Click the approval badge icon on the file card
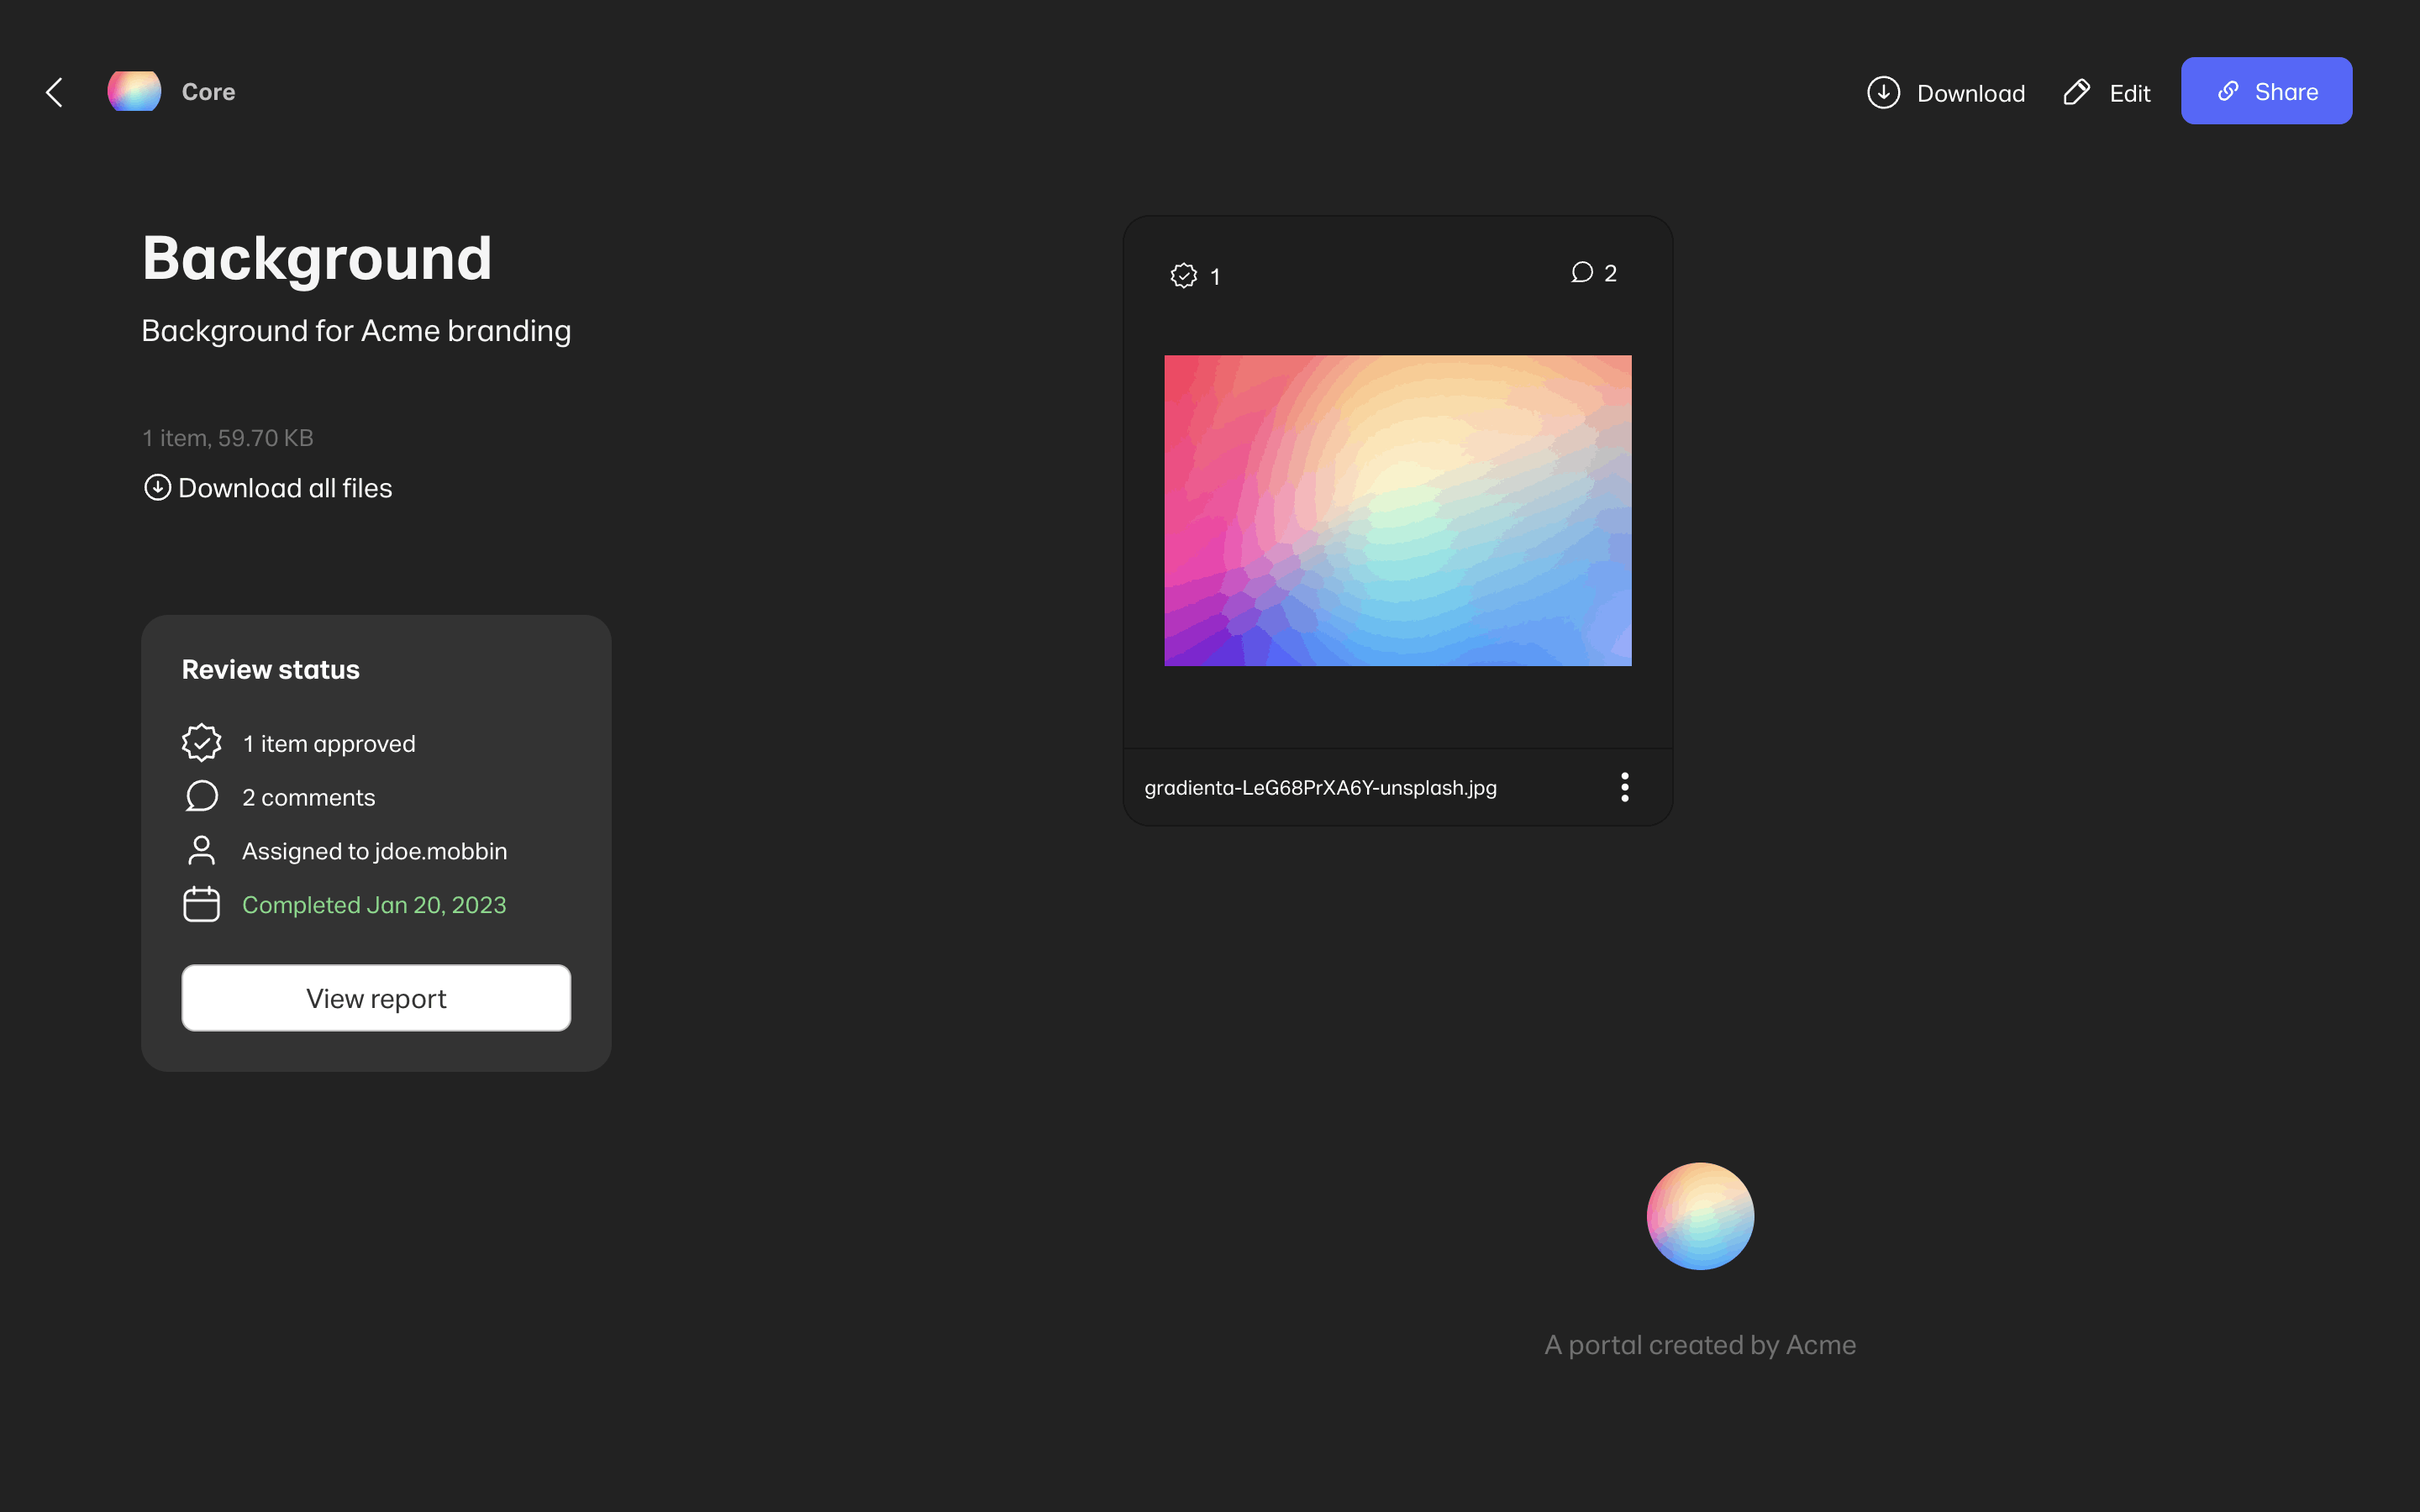The height and width of the screenshot is (1512, 2420). (x=1183, y=275)
